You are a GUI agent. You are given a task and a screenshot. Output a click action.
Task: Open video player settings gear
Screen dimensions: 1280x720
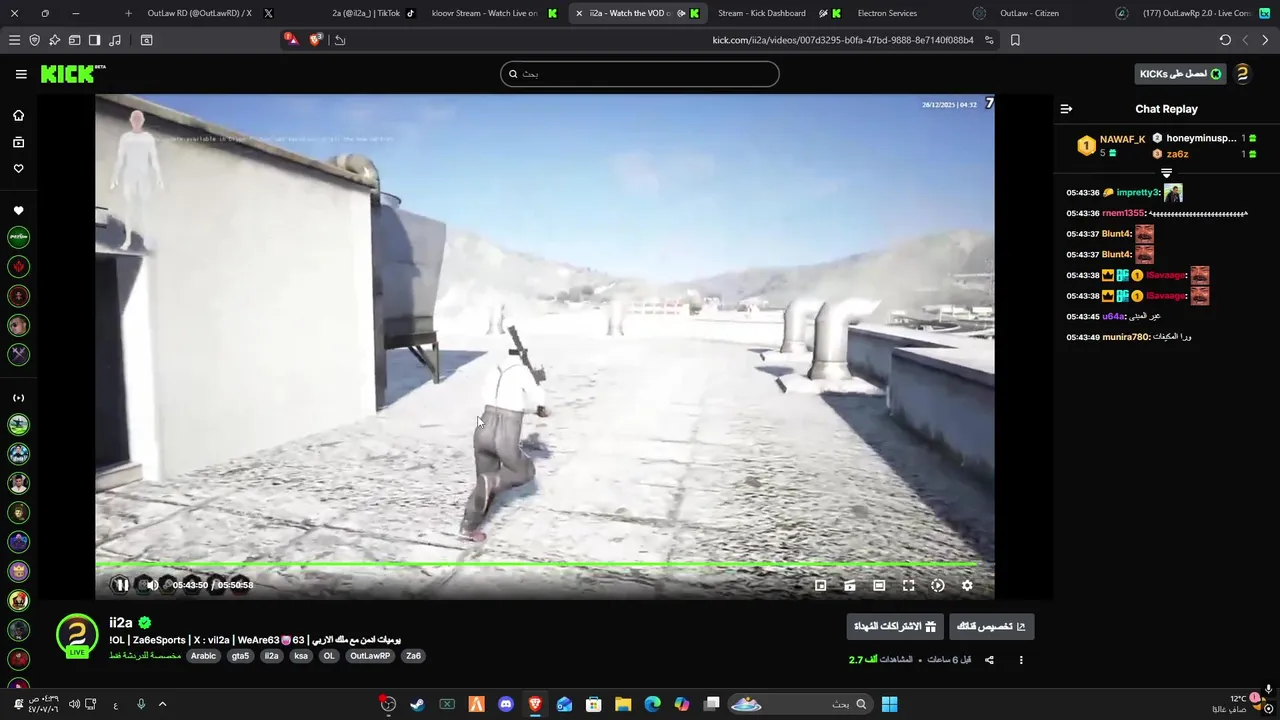(x=967, y=586)
